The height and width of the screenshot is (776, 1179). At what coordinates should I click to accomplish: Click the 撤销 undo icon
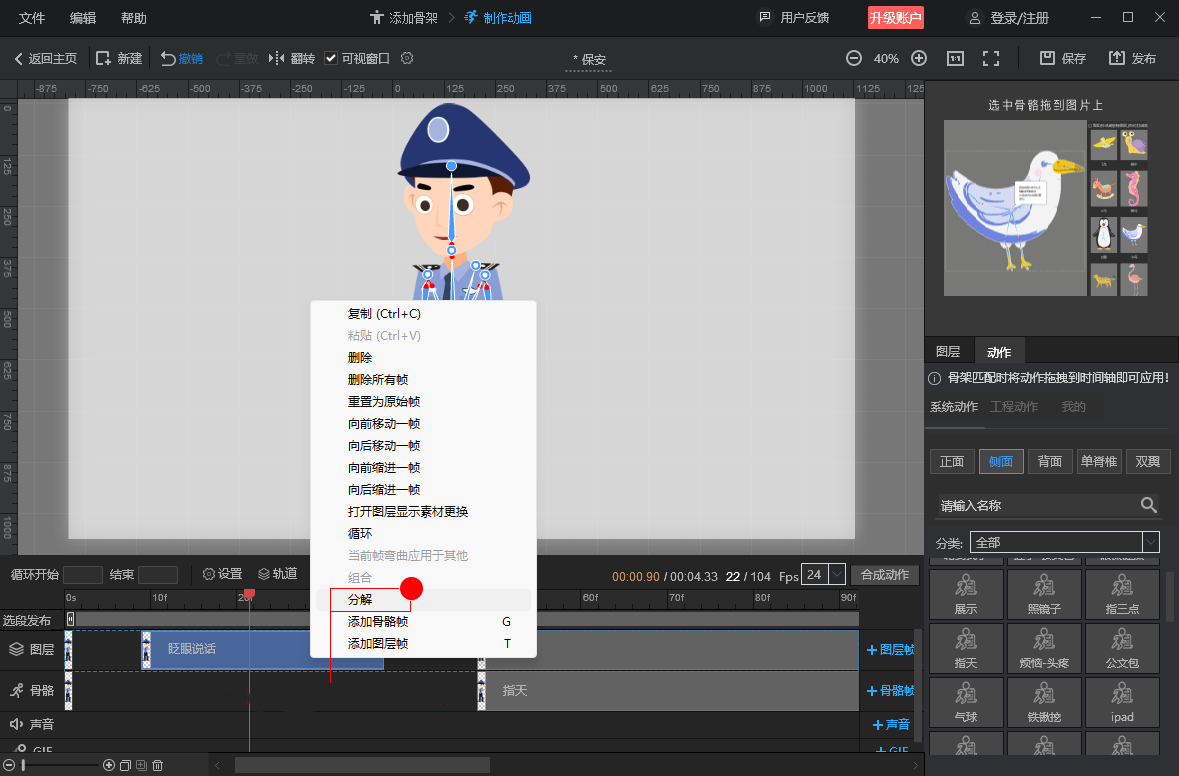169,59
